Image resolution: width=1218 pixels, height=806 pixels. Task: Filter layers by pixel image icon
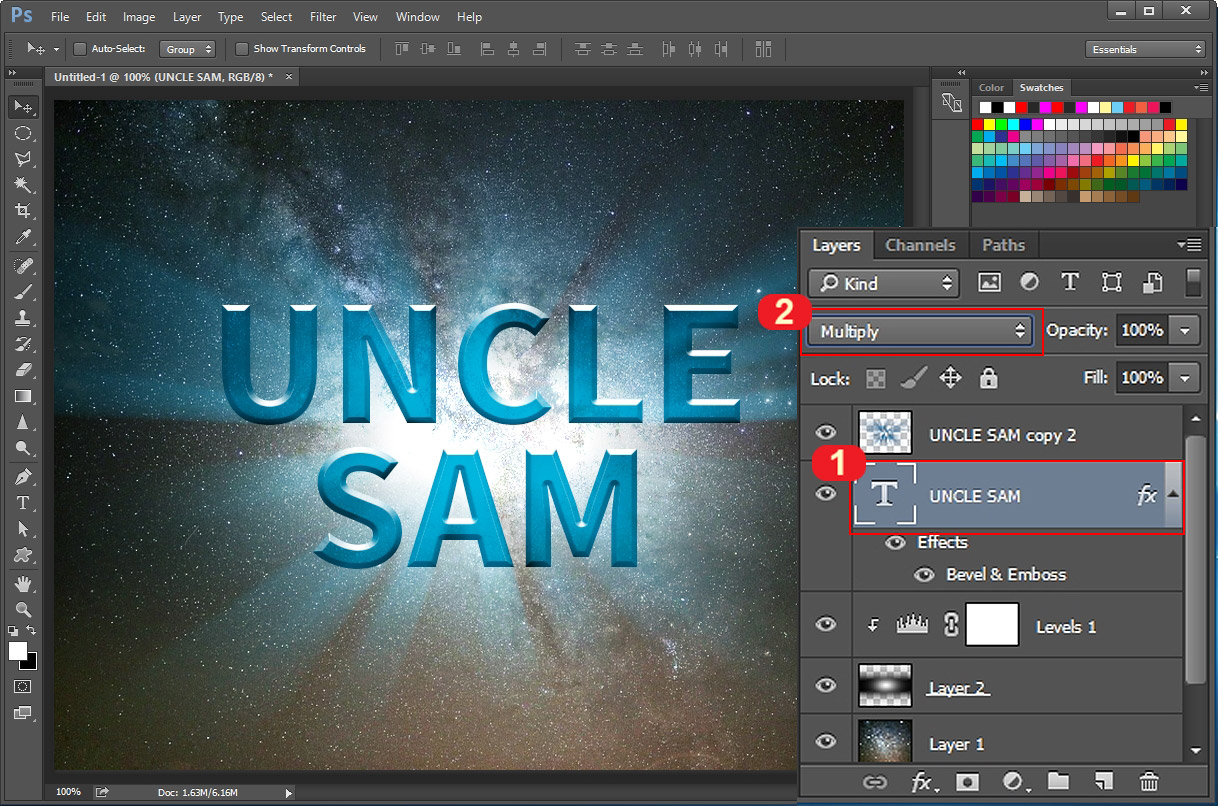(x=990, y=283)
